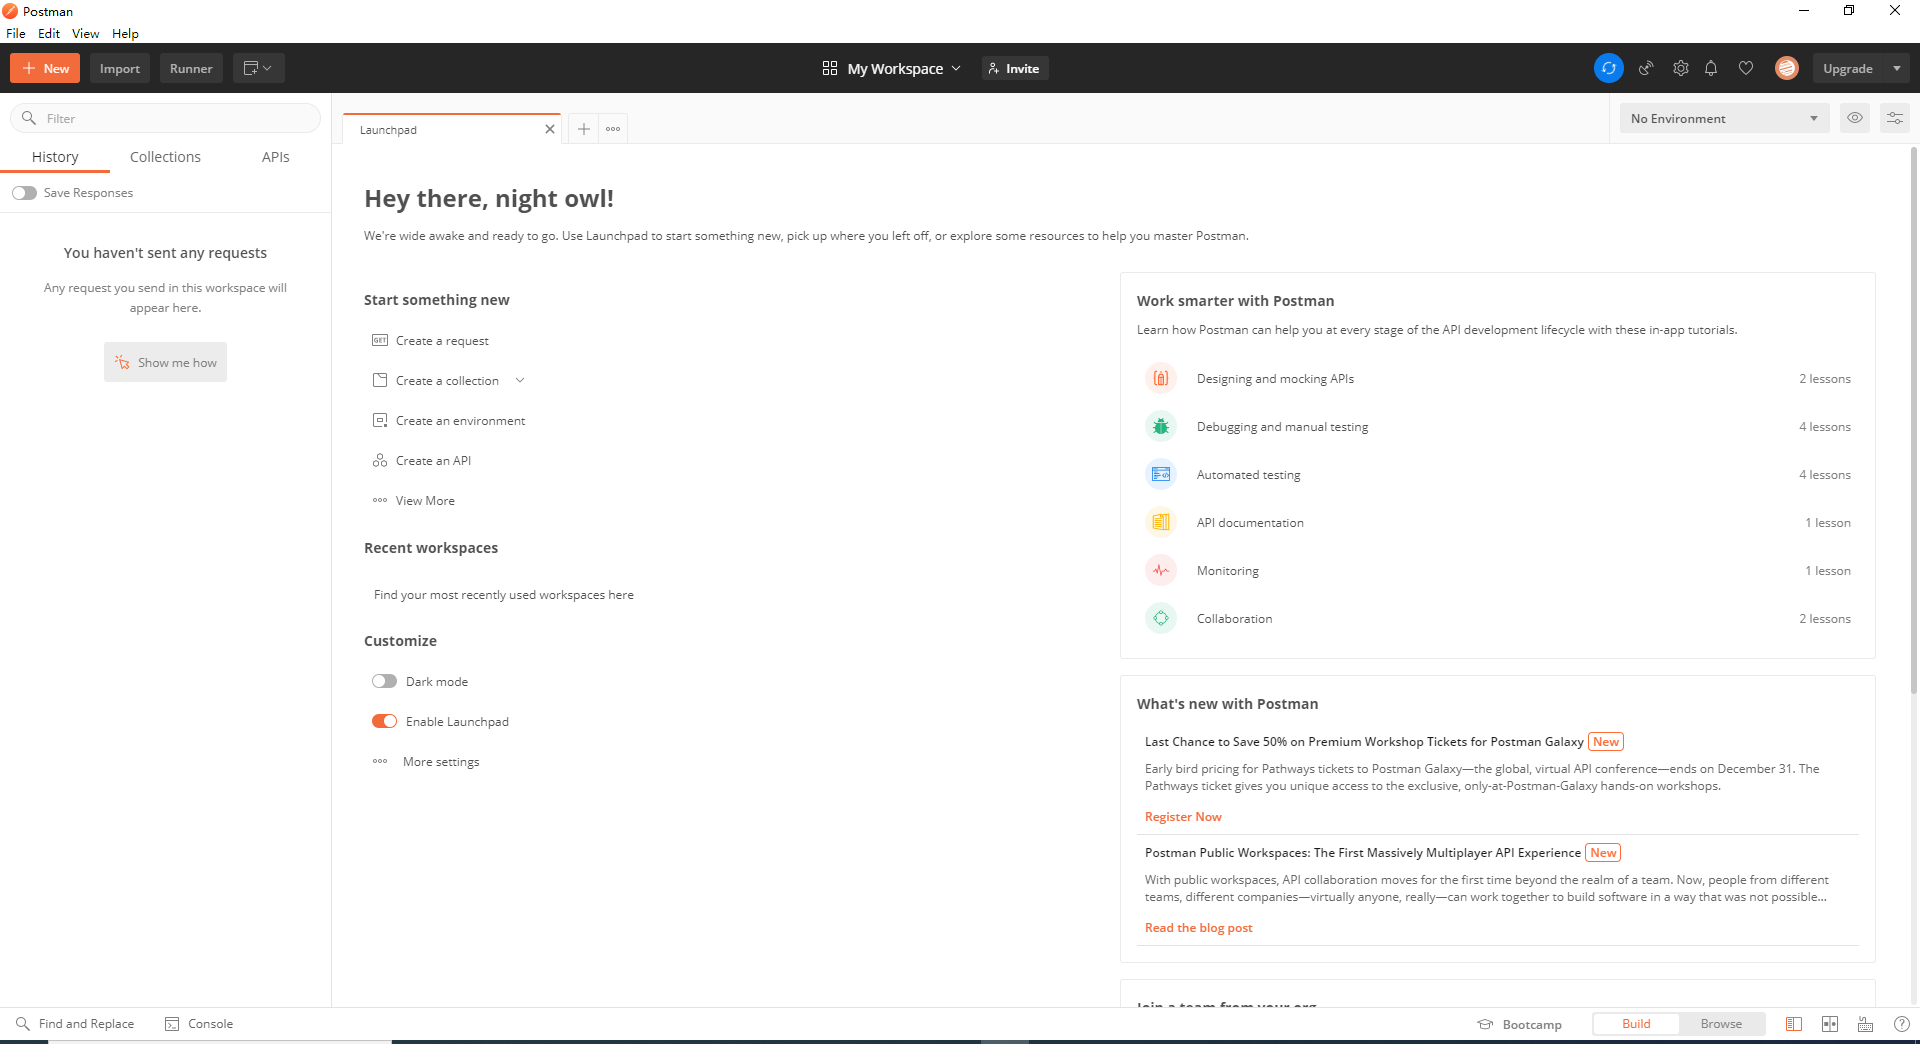Switch to two-pane view icon
The width and height of the screenshot is (1920, 1044).
coord(1830,1024)
